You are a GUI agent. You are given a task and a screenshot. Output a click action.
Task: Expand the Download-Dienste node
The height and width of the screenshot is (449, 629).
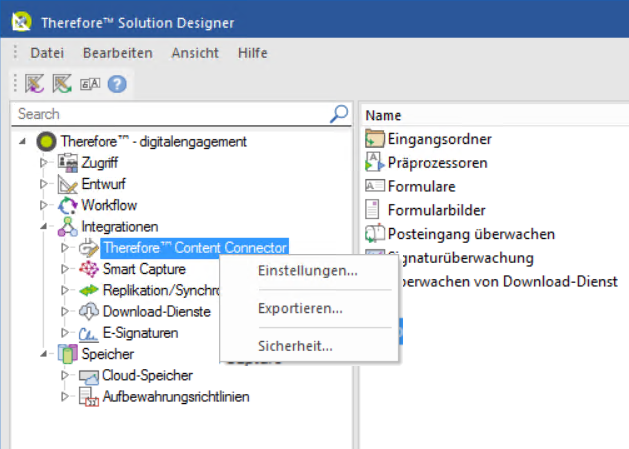pyautogui.click(x=64, y=311)
